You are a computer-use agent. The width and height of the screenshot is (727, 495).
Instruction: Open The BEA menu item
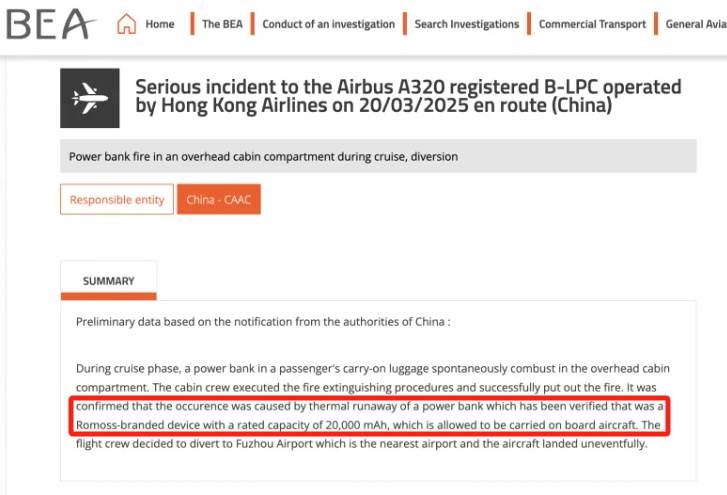[x=222, y=24]
